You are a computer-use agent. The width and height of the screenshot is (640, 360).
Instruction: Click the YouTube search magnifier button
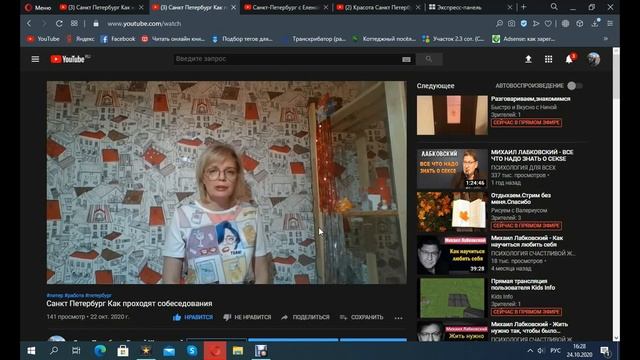[429, 59]
